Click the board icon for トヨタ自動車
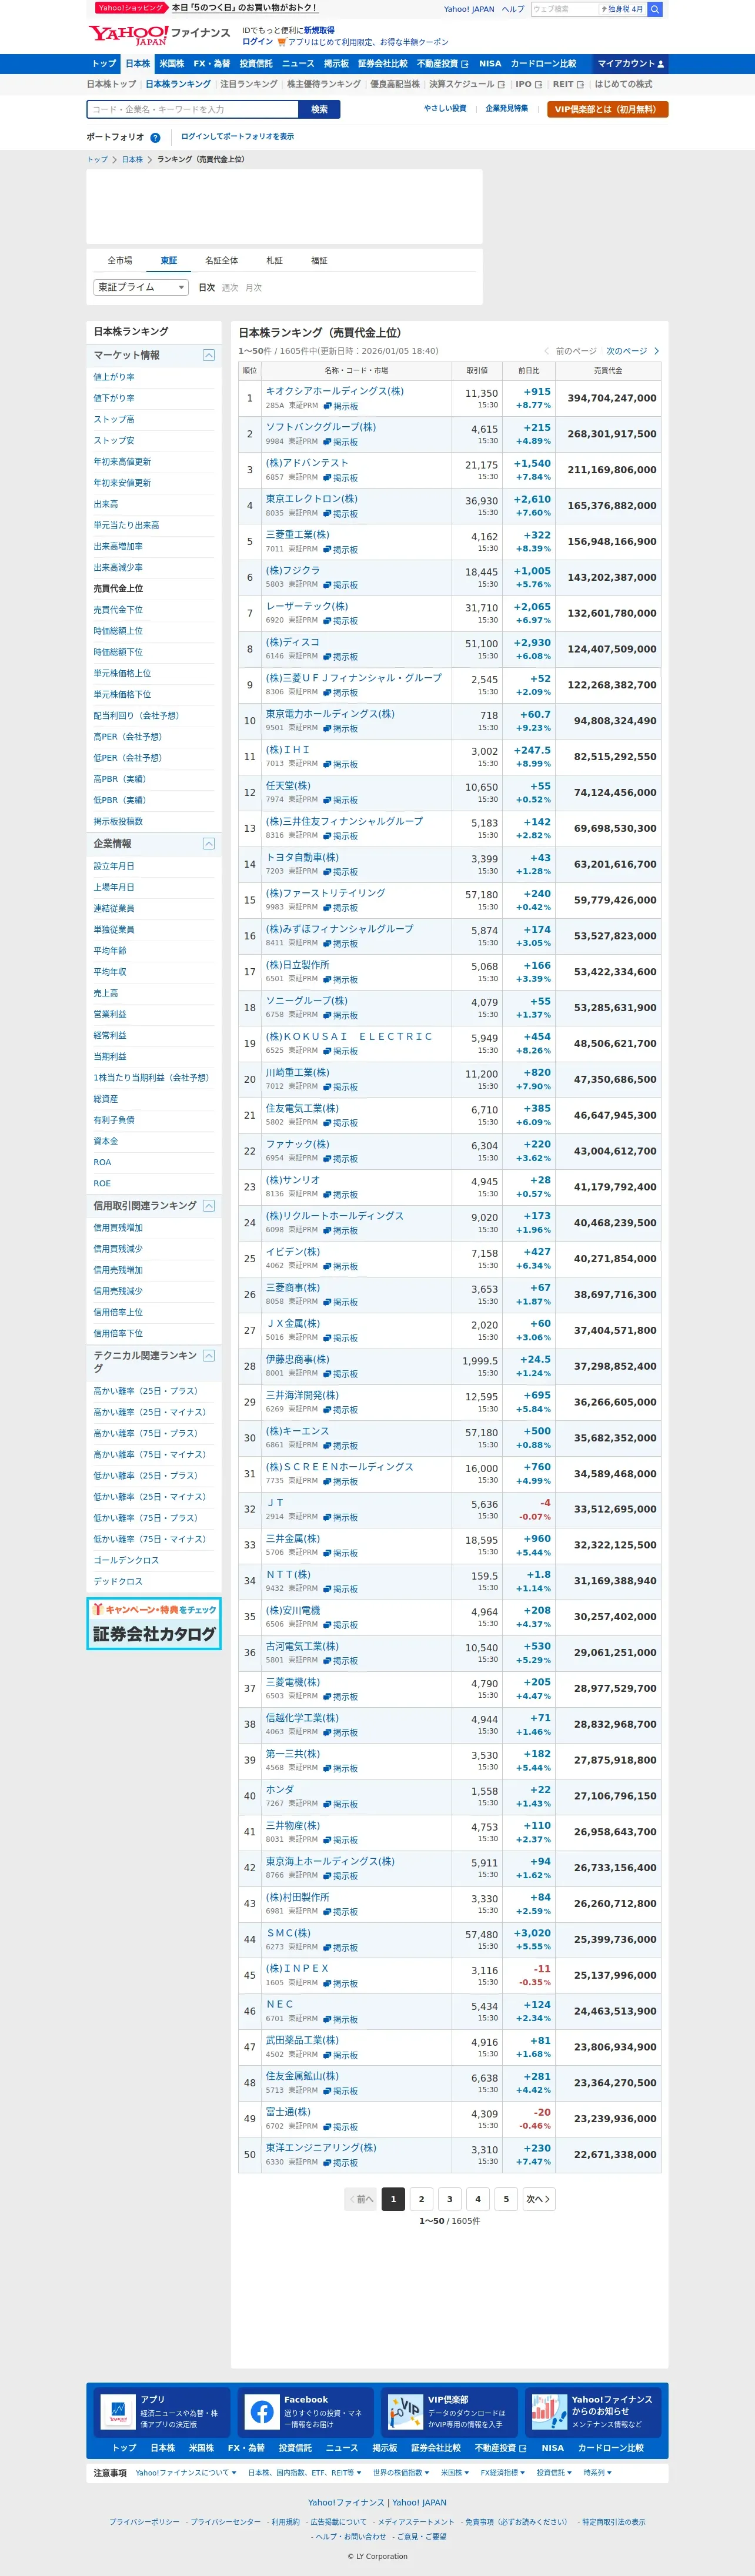Image resolution: width=755 pixels, height=2576 pixels. (x=327, y=872)
